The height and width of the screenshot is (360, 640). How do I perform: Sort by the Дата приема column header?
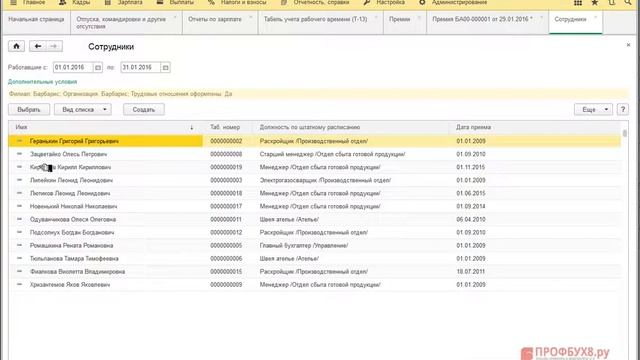tap(473, 127)
